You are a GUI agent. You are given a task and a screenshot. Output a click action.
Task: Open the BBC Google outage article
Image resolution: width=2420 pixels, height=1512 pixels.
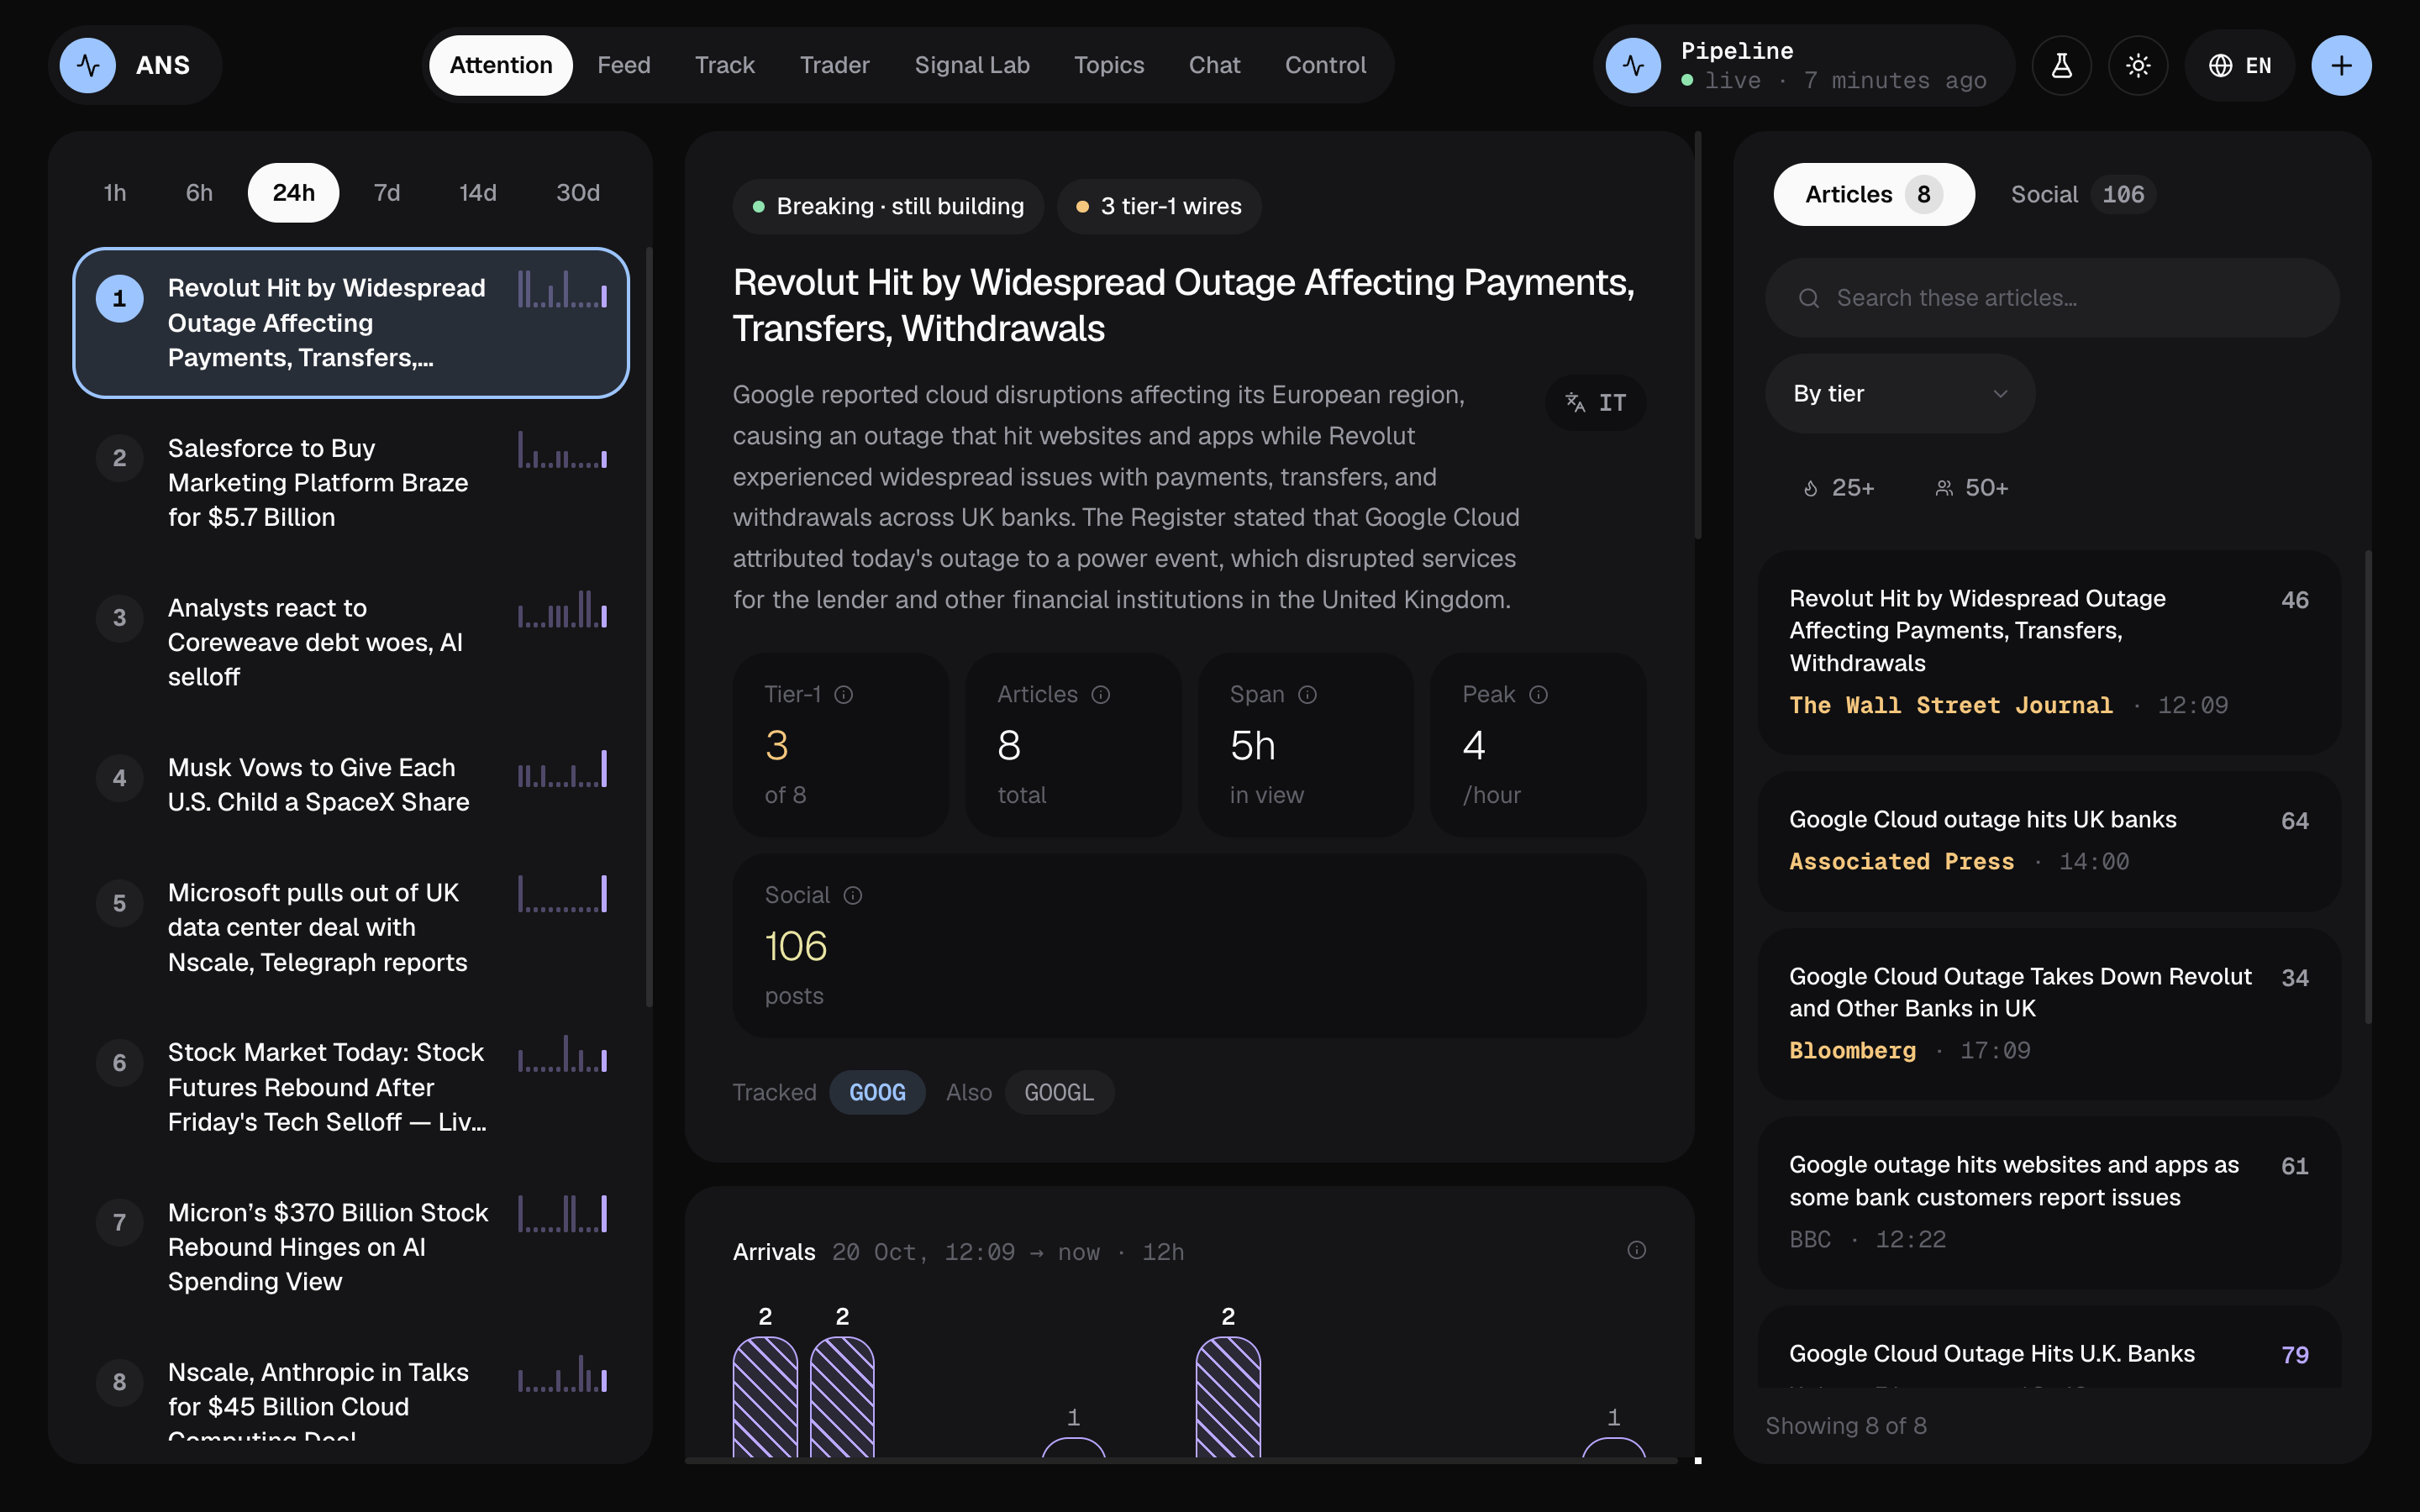click(2049, 1202)
